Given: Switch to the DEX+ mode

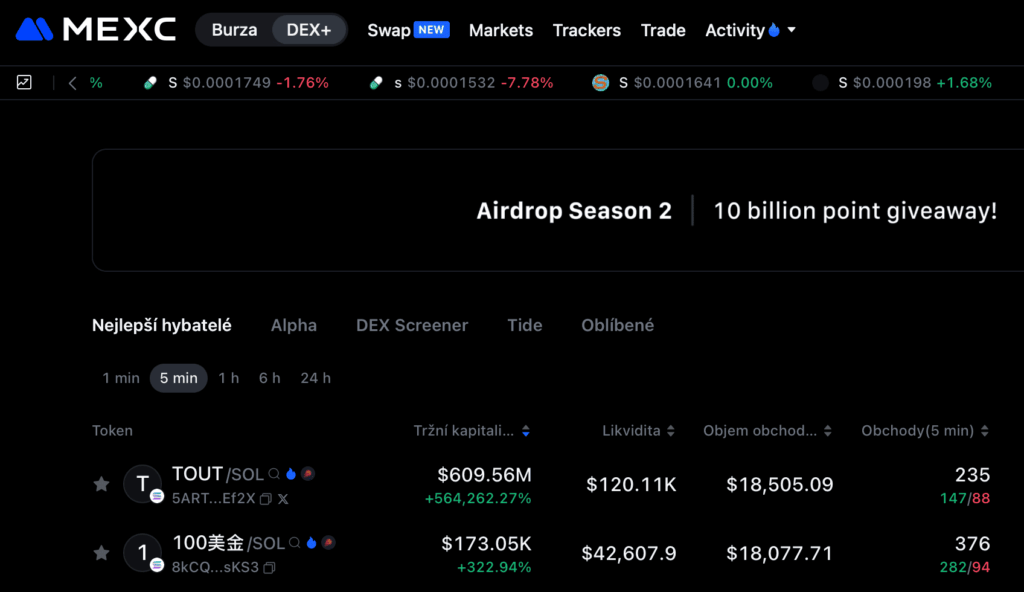Looking at the screenshot, I should click(308, 30).
